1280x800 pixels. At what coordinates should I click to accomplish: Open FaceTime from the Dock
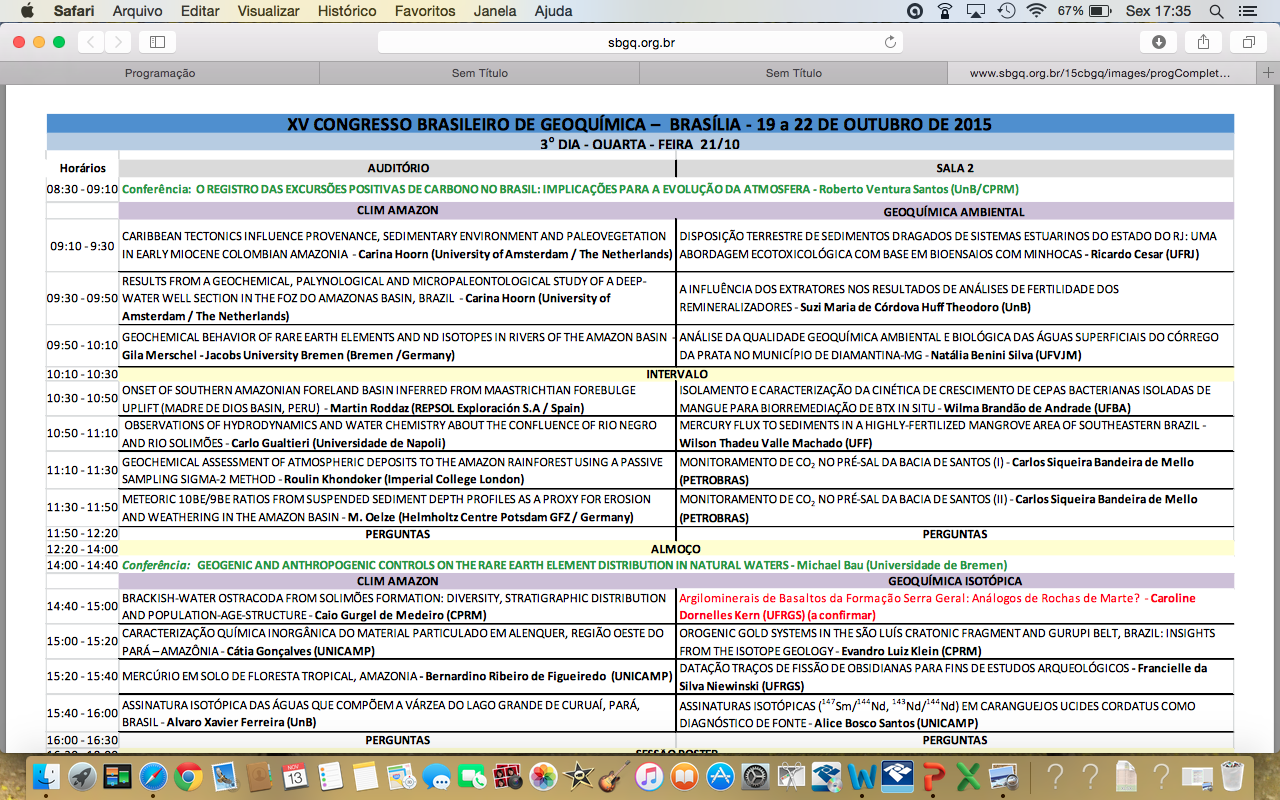[471, 775]
